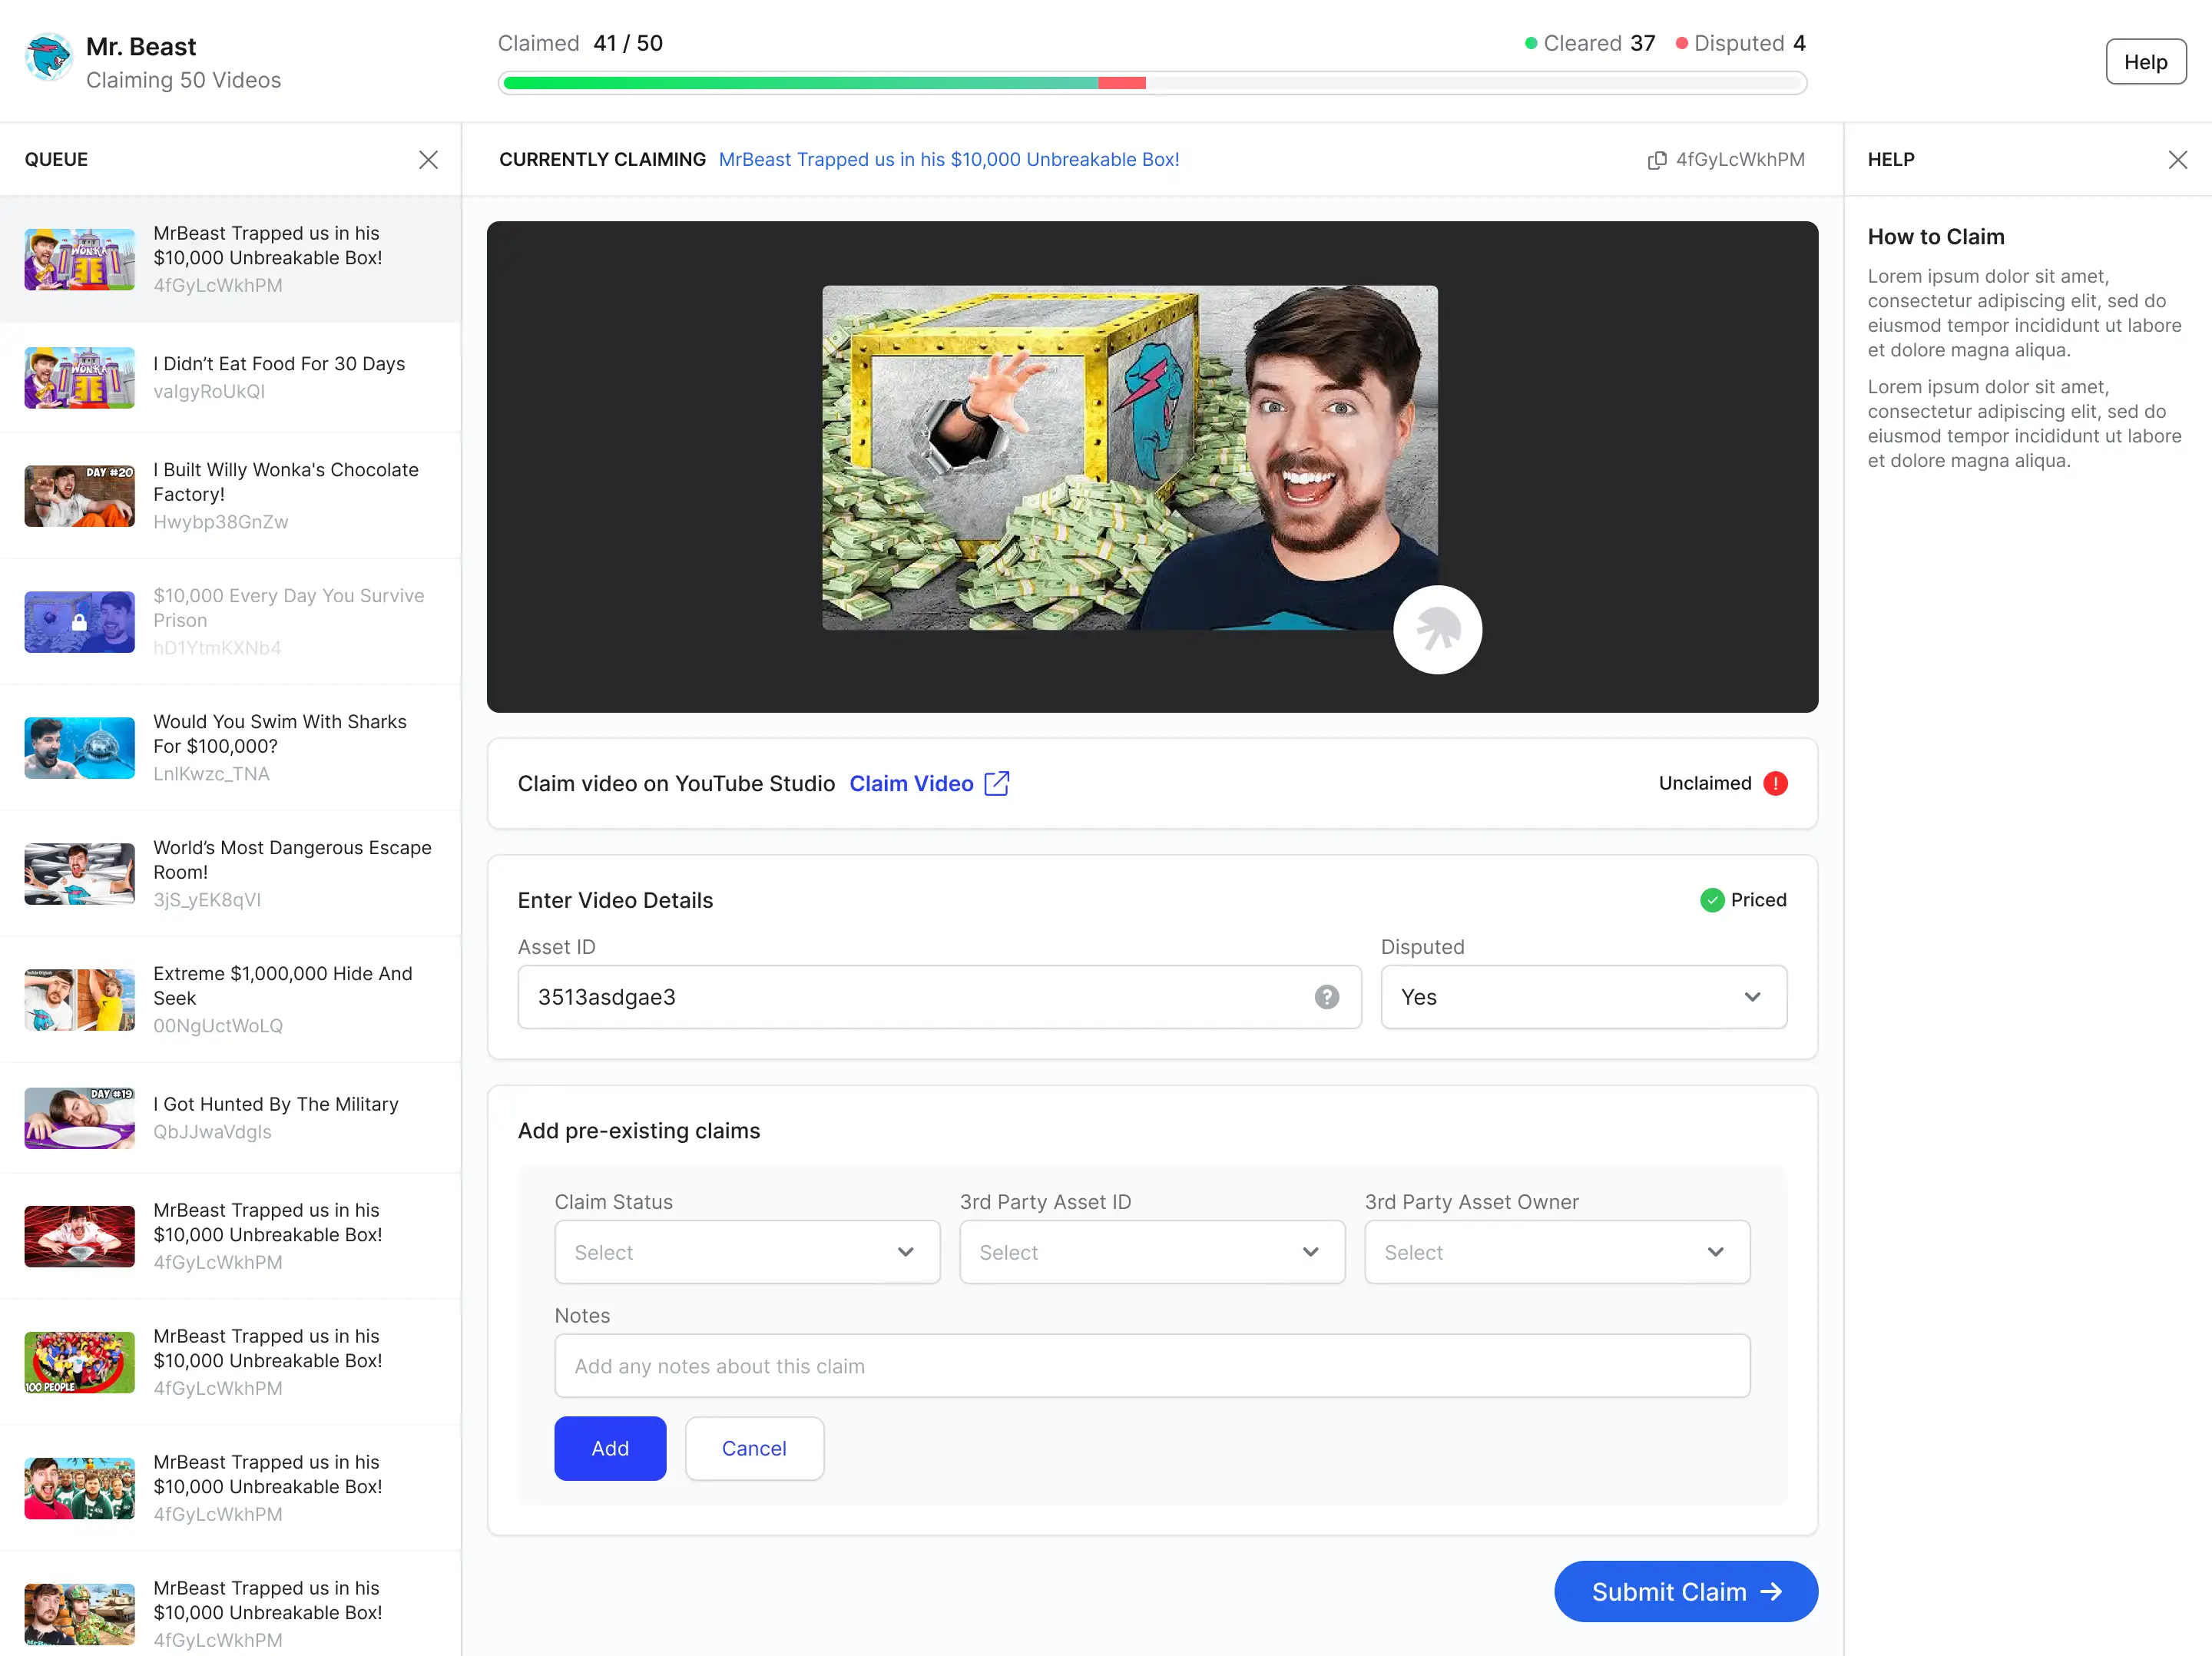Click video ID valgyRoUkQI in queue
This screenshot has height=1656, width=2212.
pyautogui.click(x=209, y=392)
